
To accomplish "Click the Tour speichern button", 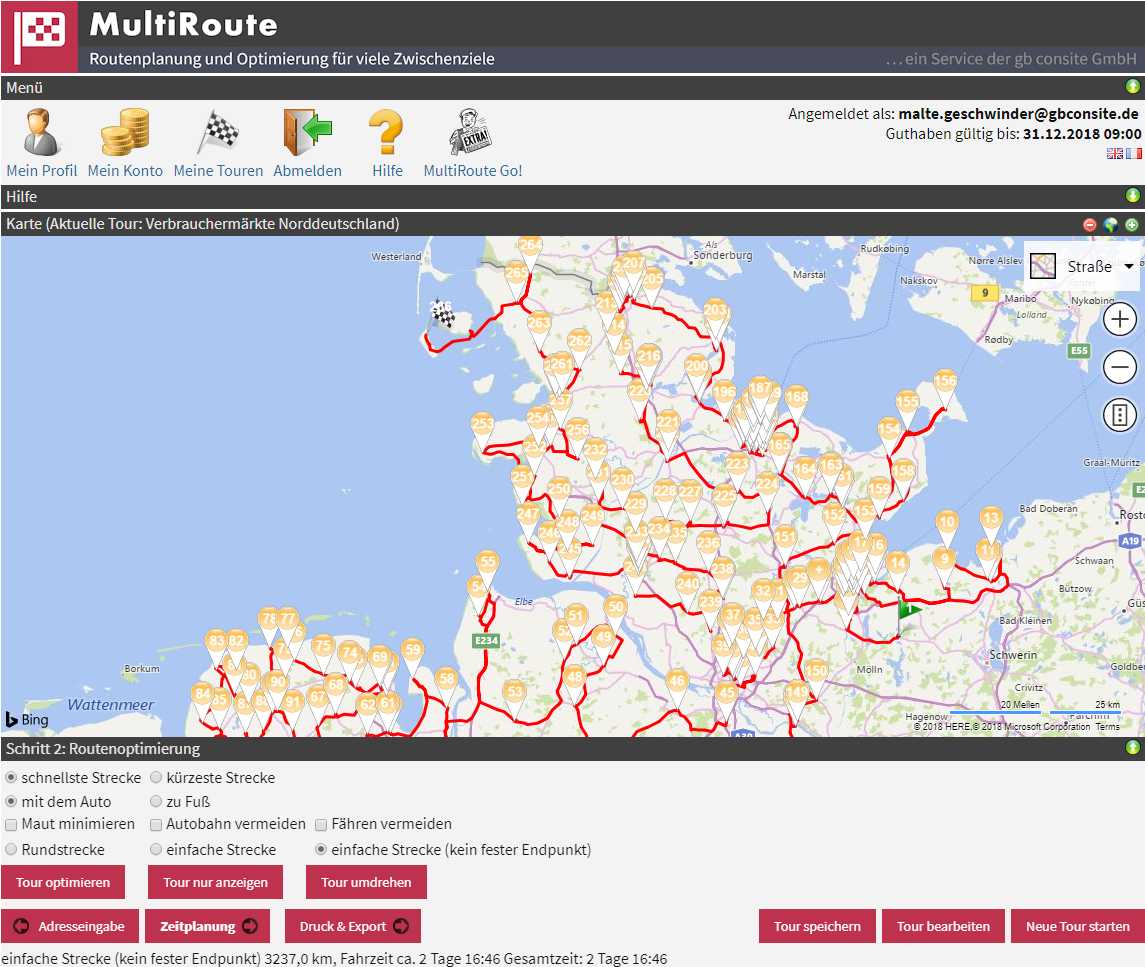I will pyautogui.click(x=817, y=926).
